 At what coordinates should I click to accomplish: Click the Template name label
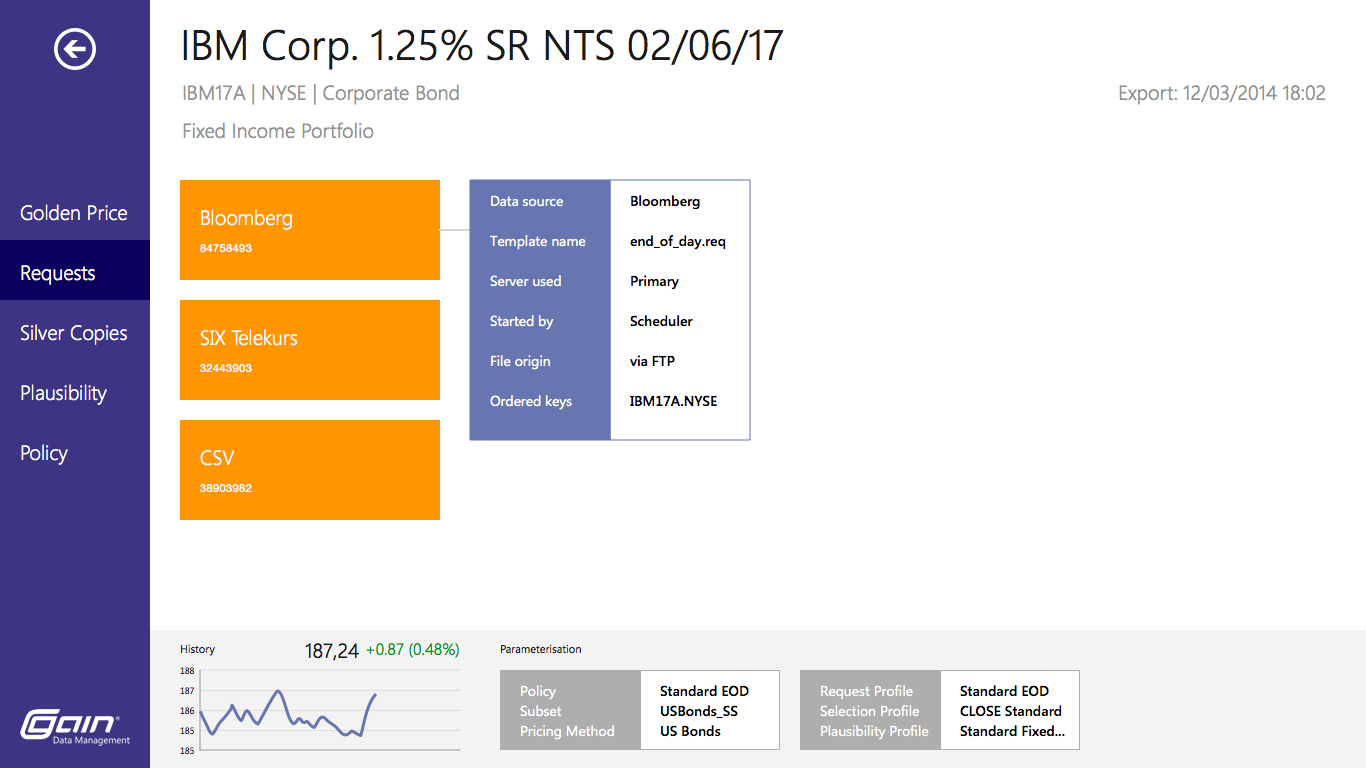538,241
